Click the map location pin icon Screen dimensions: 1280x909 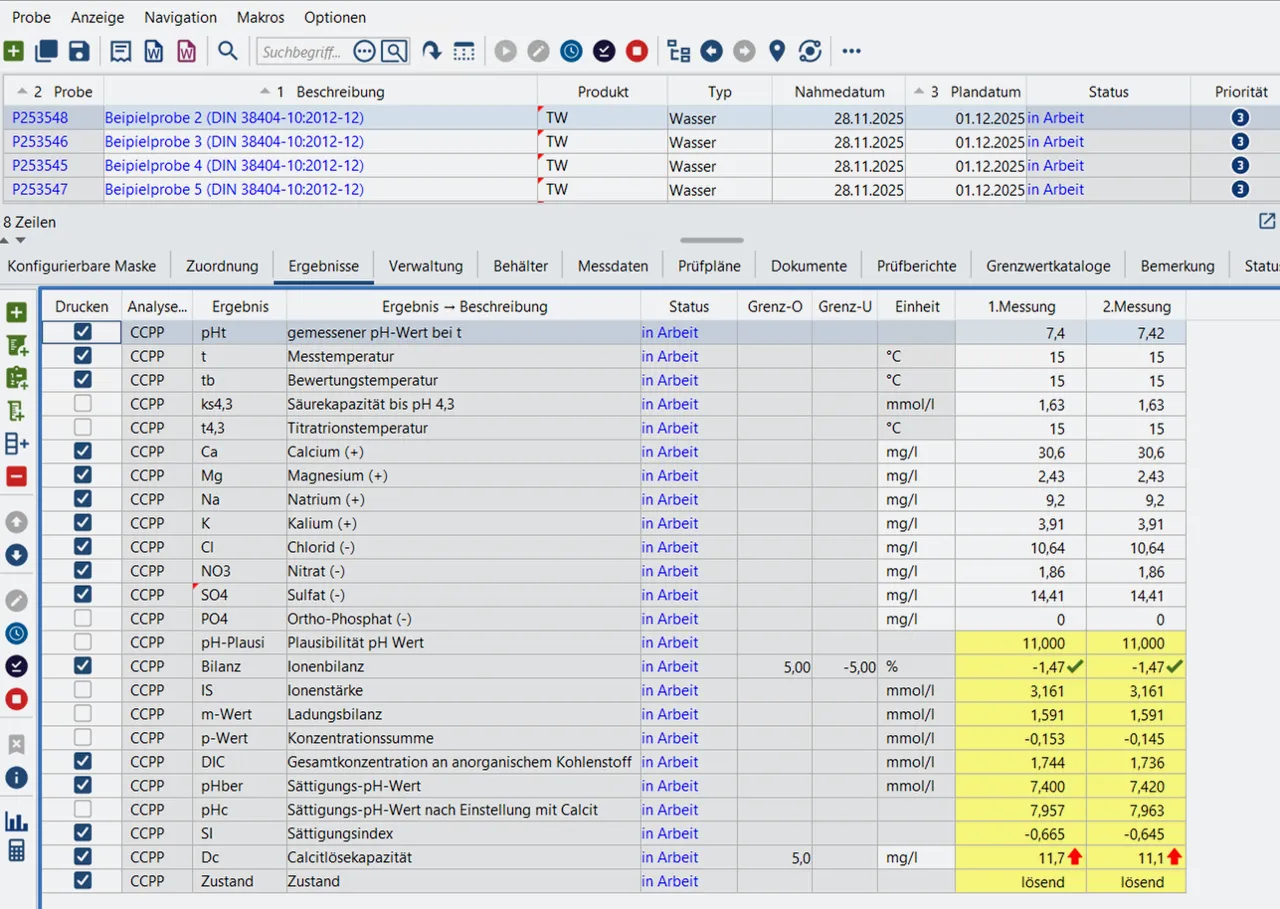(x=777, y=51)
